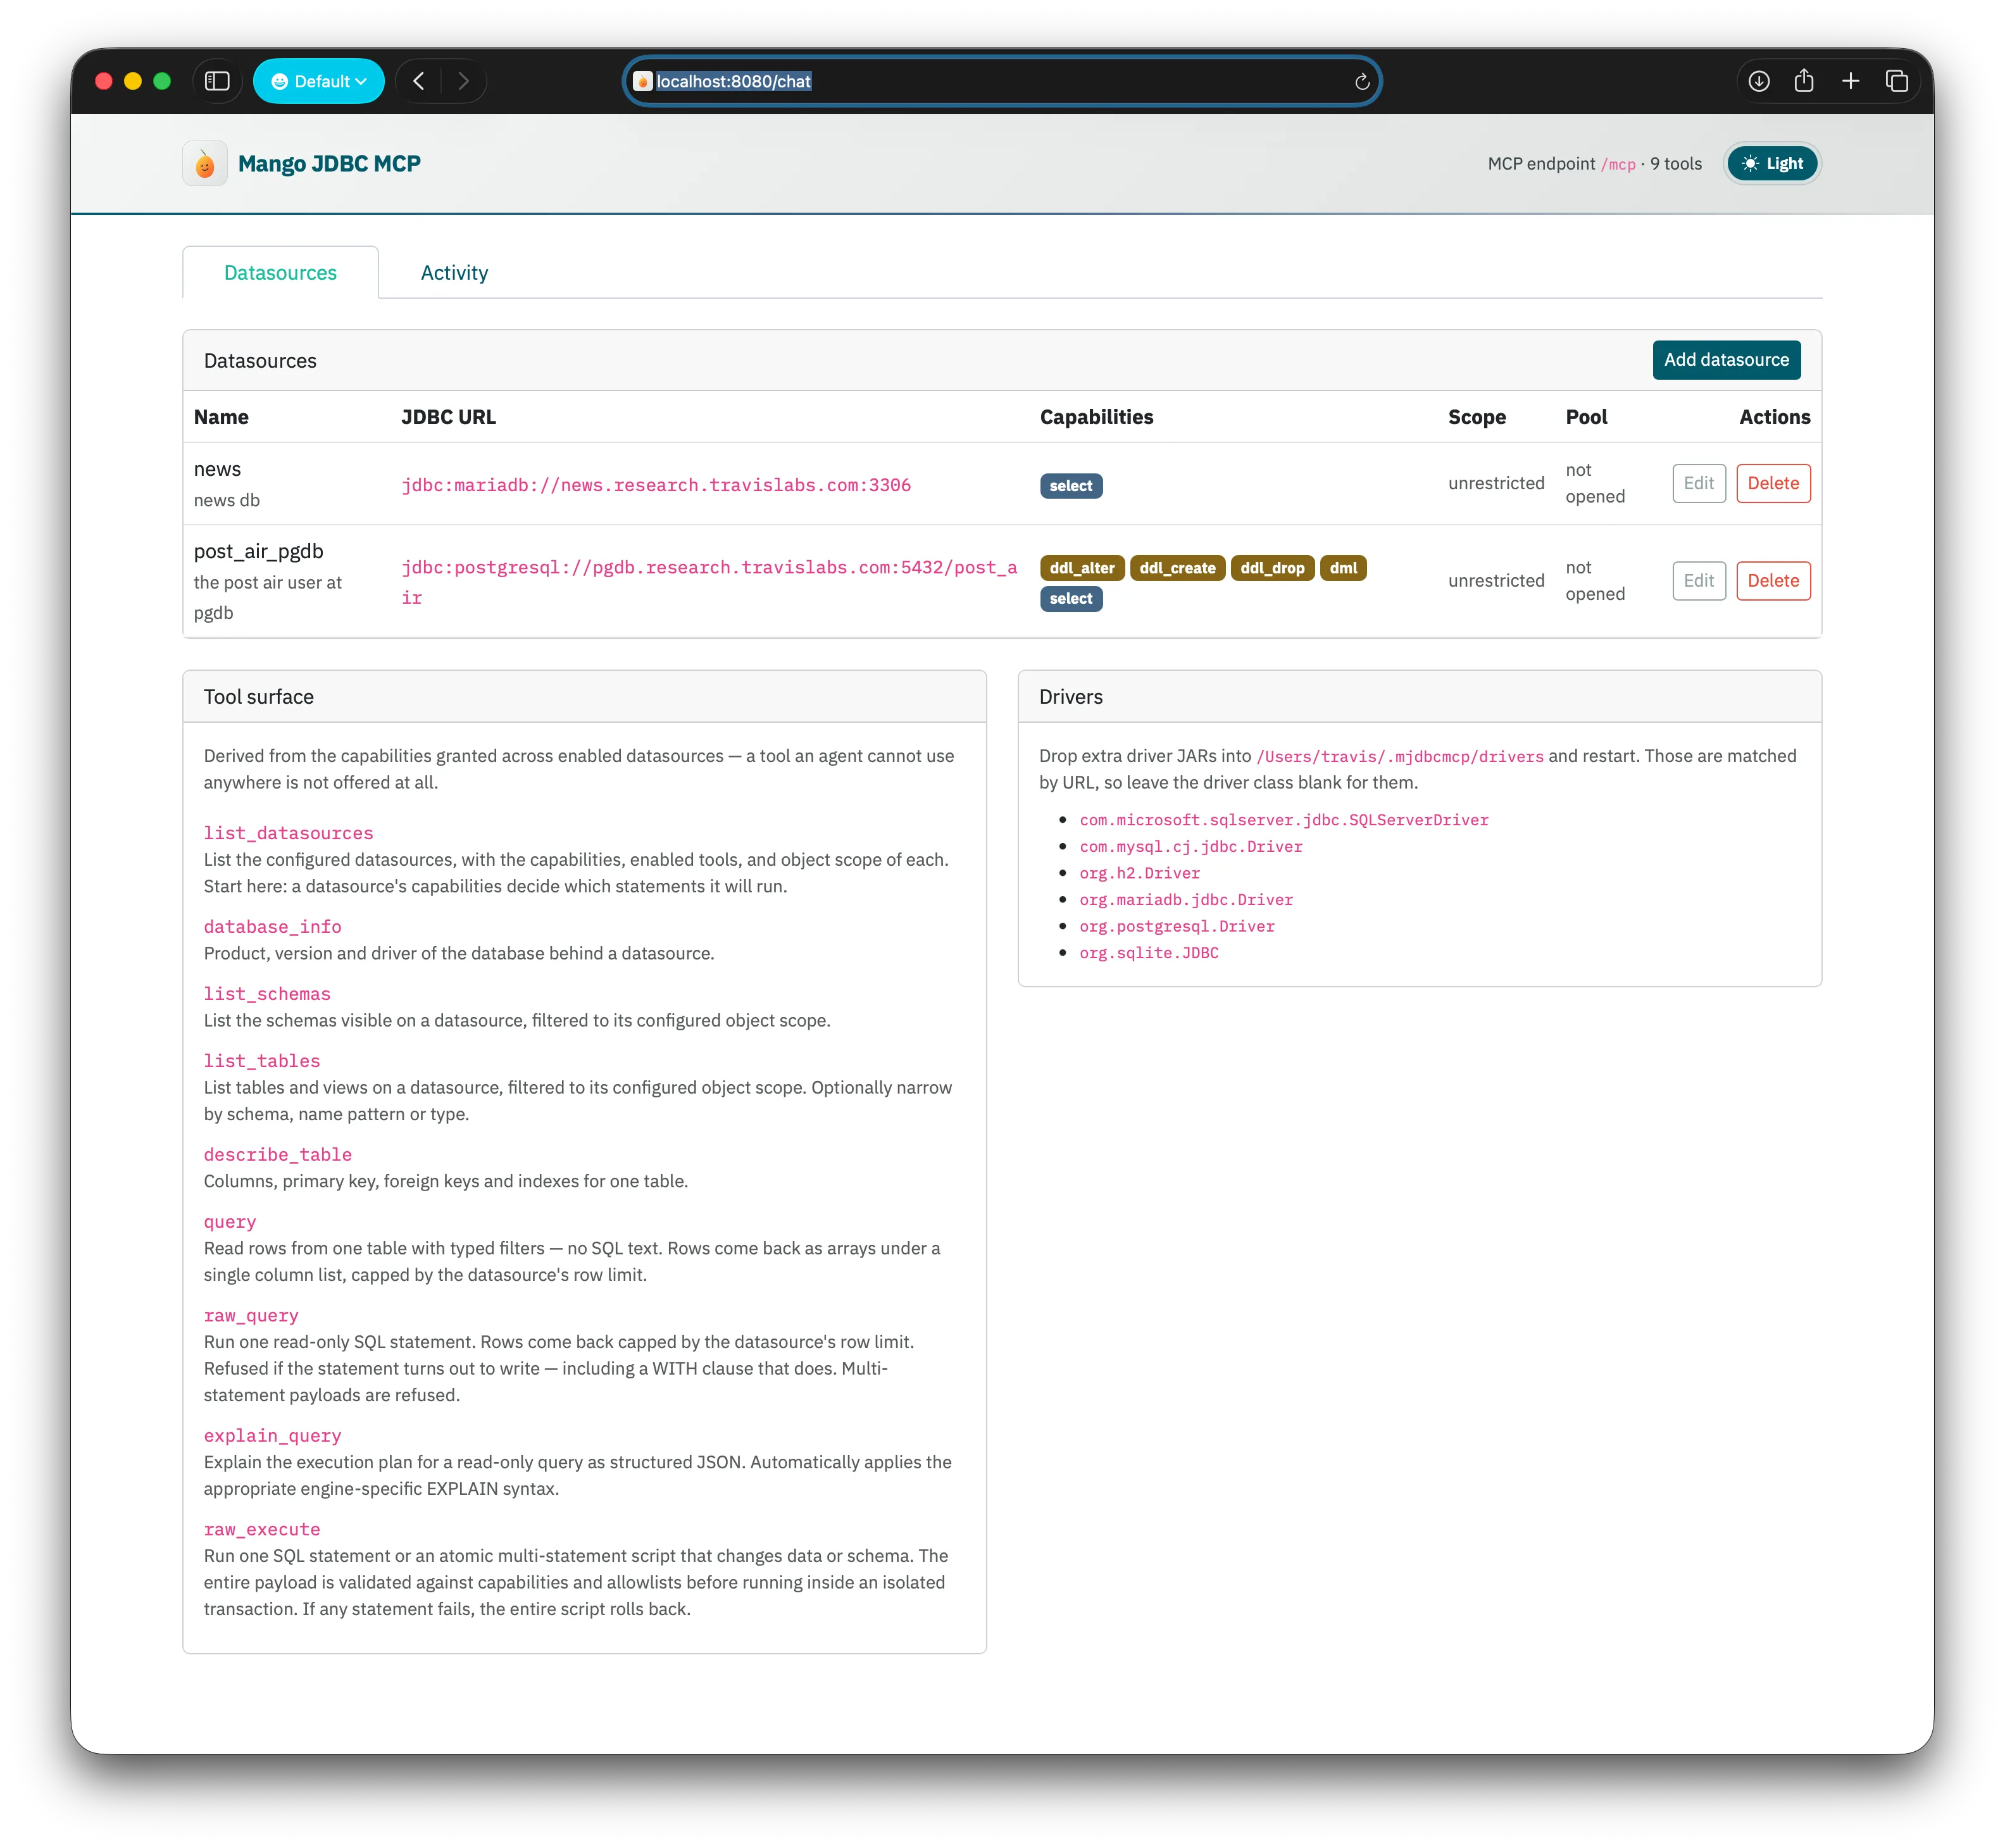Reload the page with the refresh icon
Screen dimensions: 2005x1848
(1361, 82)
